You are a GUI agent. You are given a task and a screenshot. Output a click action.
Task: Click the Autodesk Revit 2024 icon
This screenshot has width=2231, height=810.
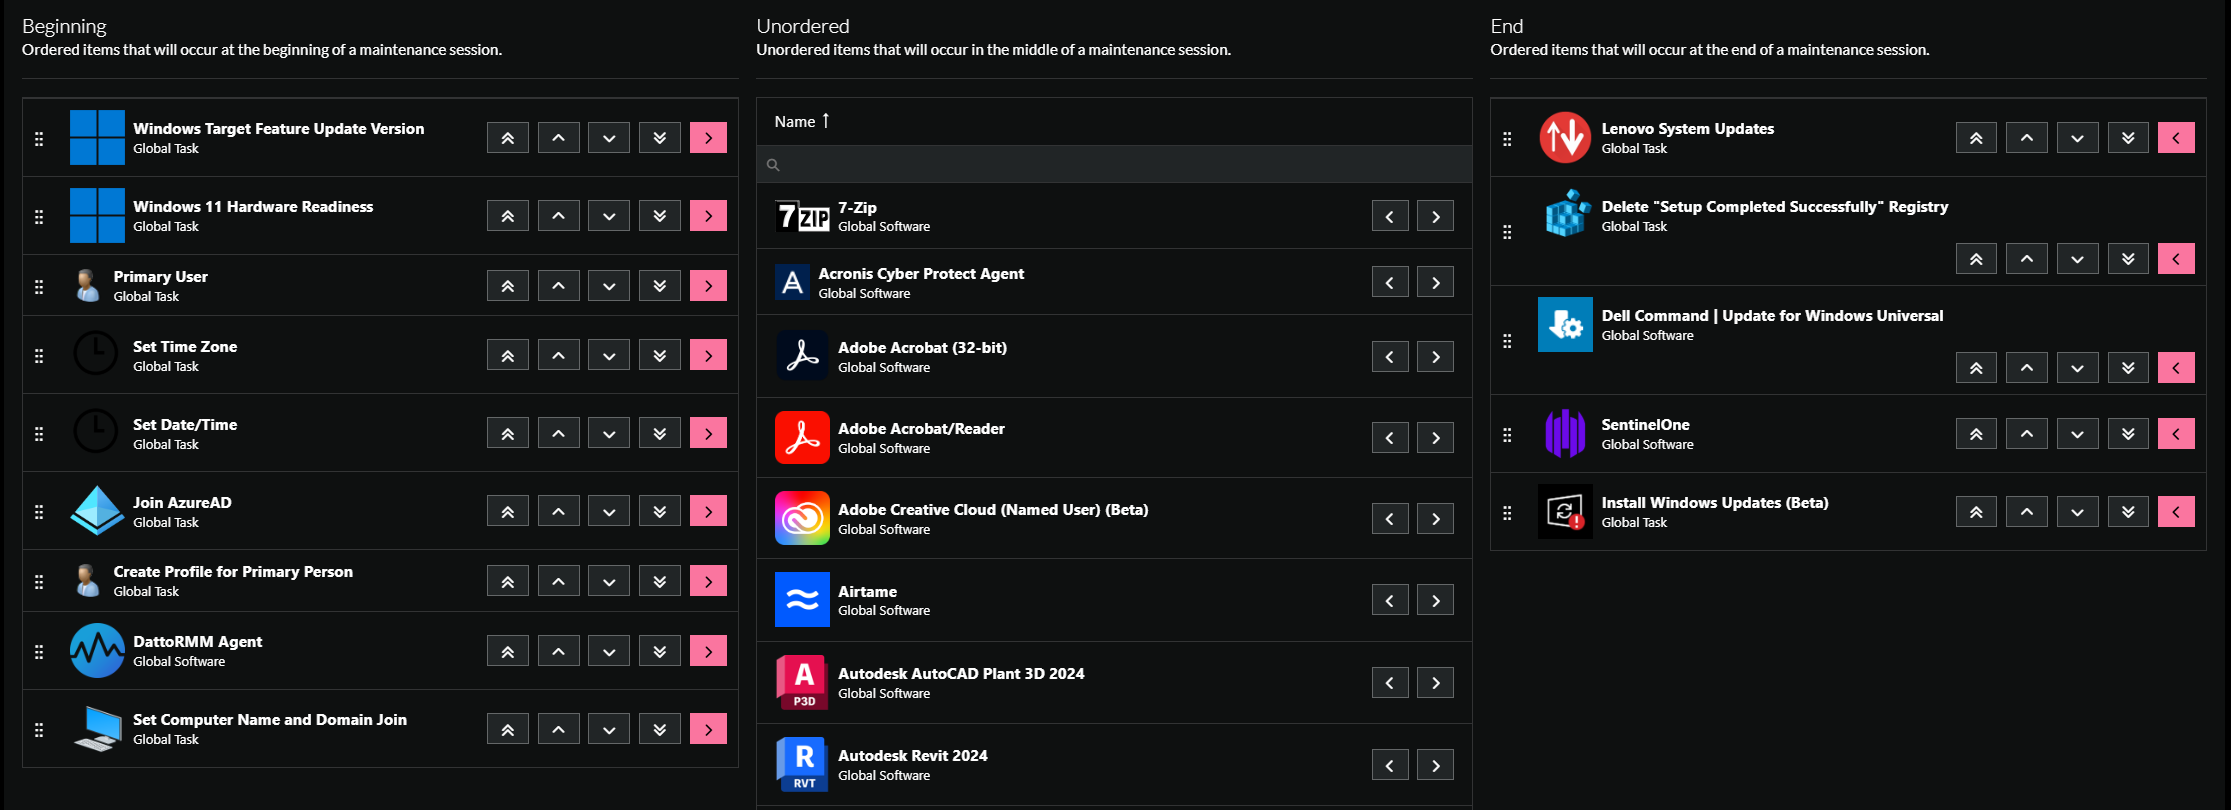[x=802, y=765]
